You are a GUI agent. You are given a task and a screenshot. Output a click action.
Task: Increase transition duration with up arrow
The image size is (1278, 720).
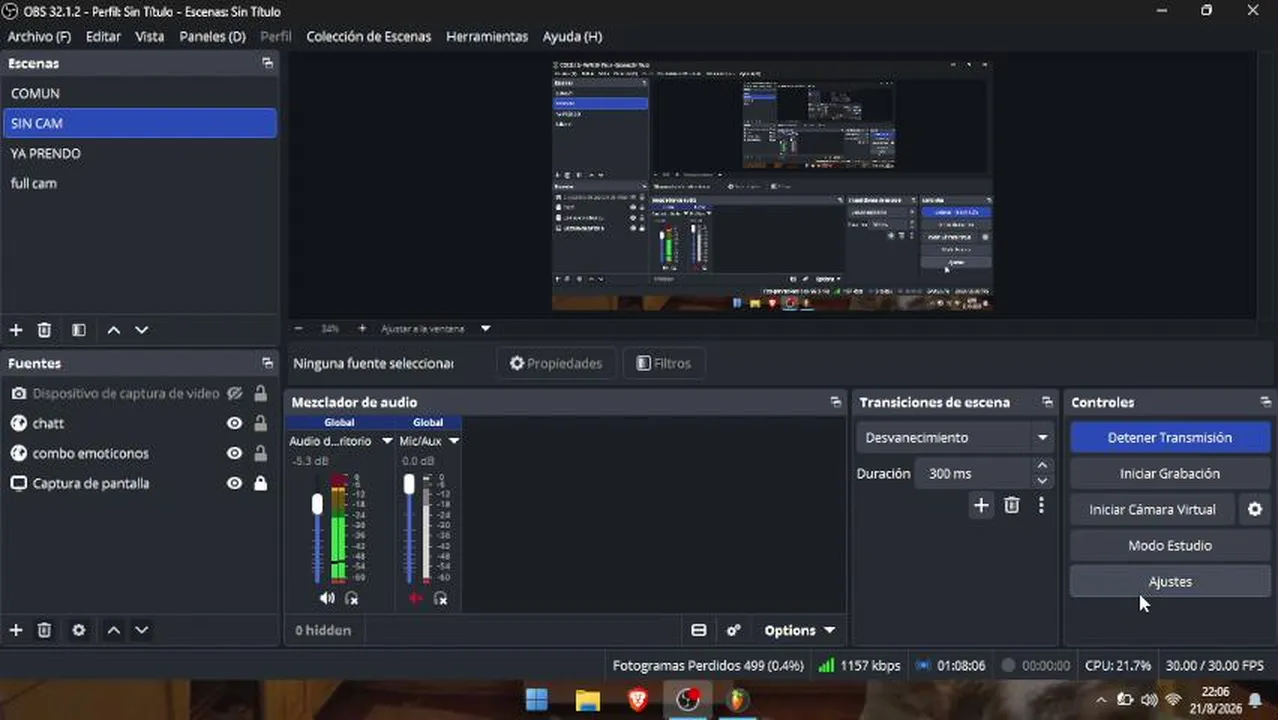pyautogui.click(x=1043, y=466)
